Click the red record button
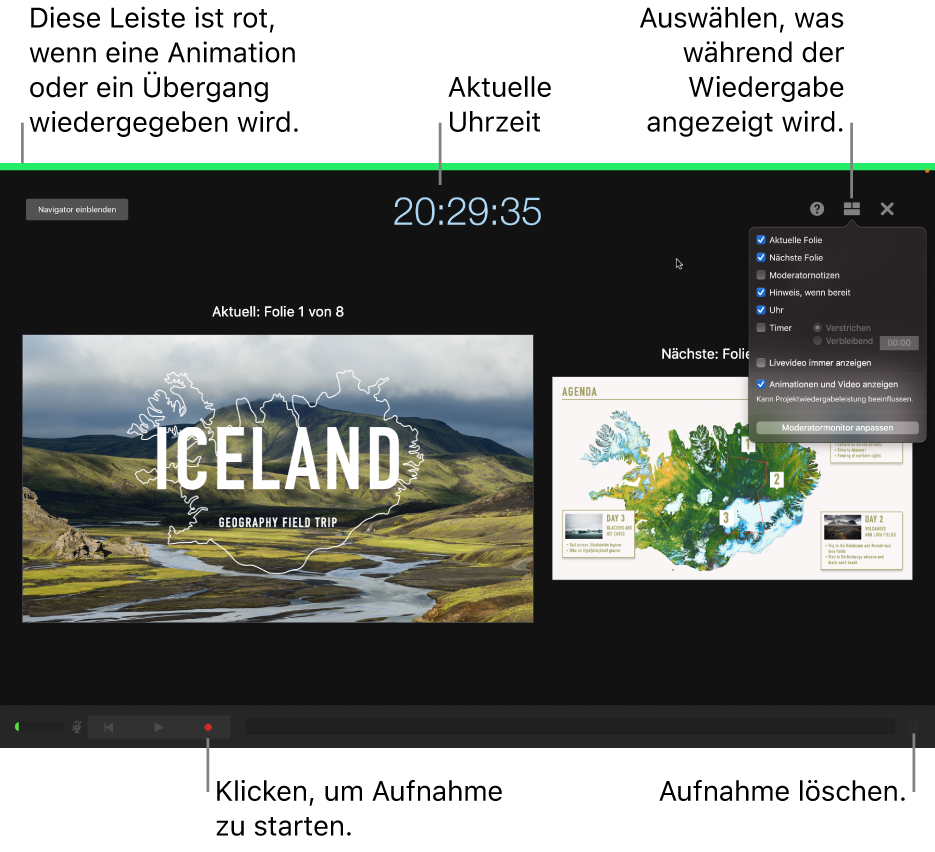The width and height of the screenshot is (935, 852). (x=208, y=727)
